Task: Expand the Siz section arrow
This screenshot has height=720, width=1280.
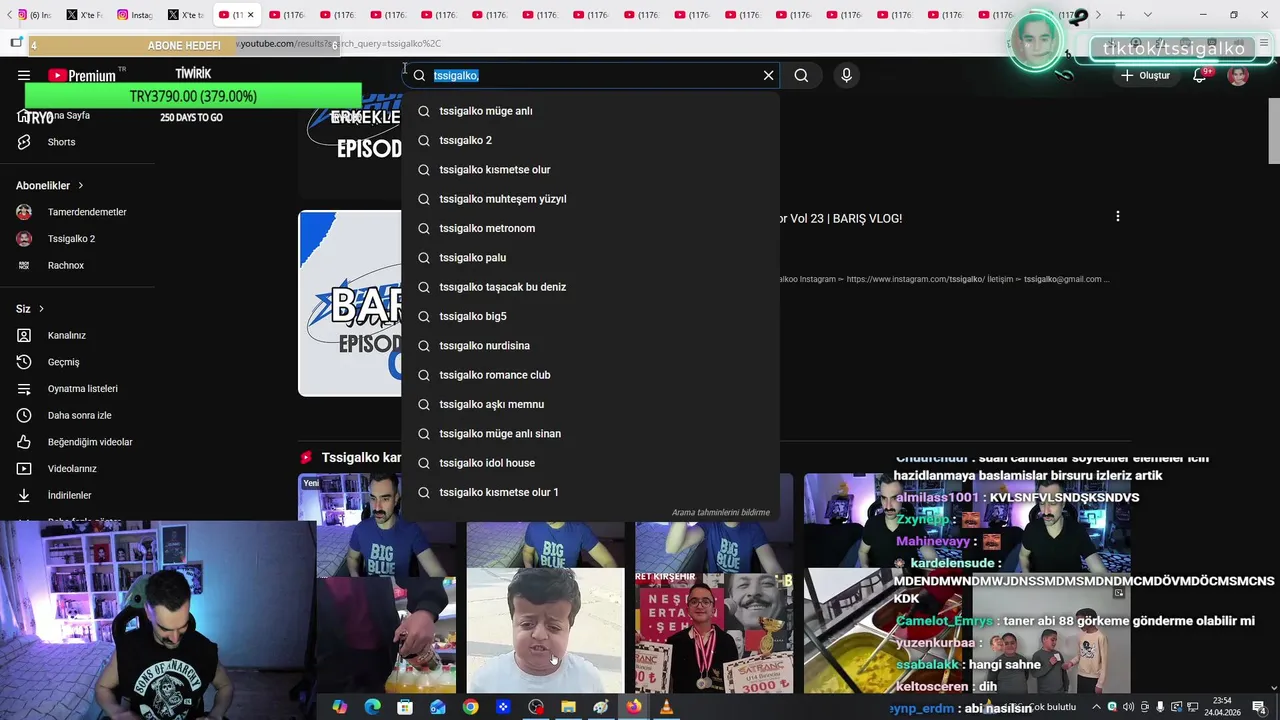Action: 41,309
